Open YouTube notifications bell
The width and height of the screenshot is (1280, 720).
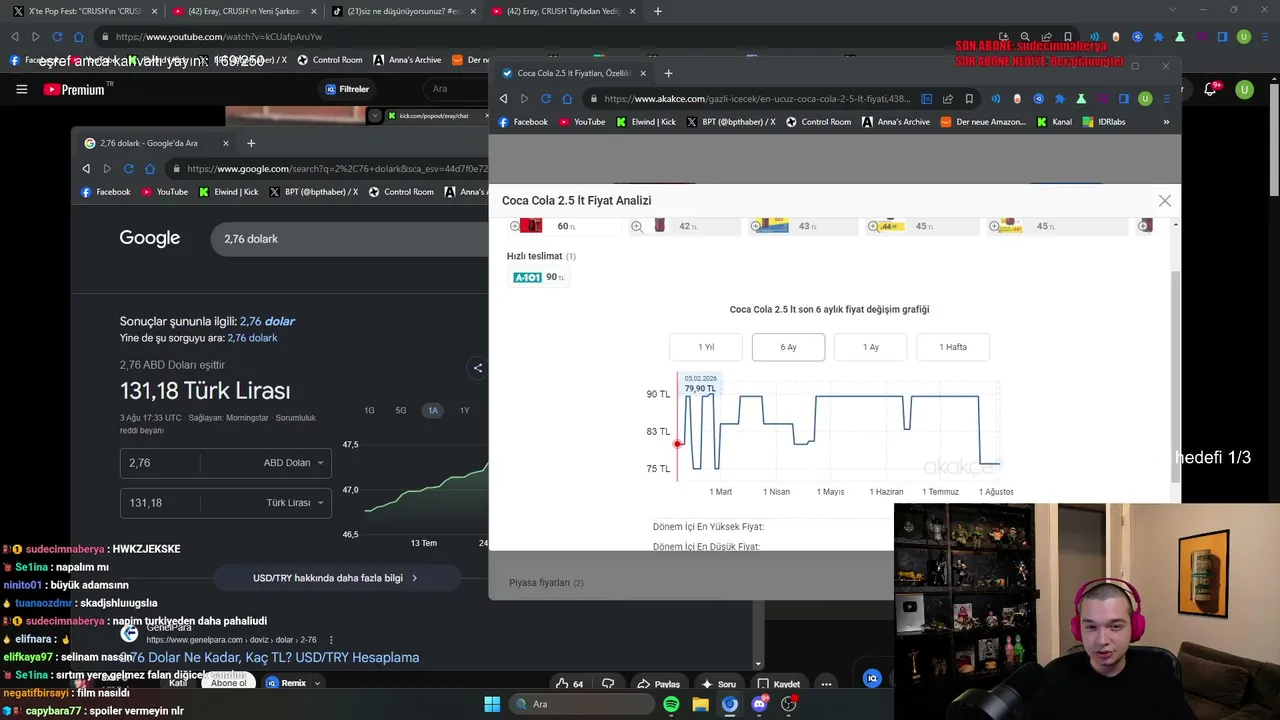tap(1210, 89)
